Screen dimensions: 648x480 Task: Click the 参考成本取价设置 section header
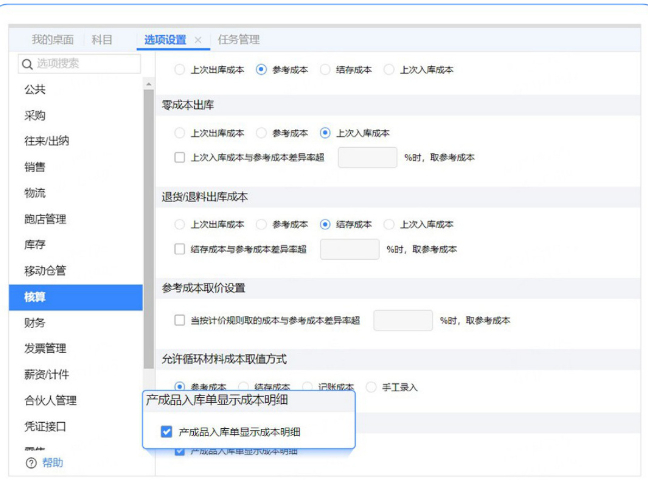[398, 288]
